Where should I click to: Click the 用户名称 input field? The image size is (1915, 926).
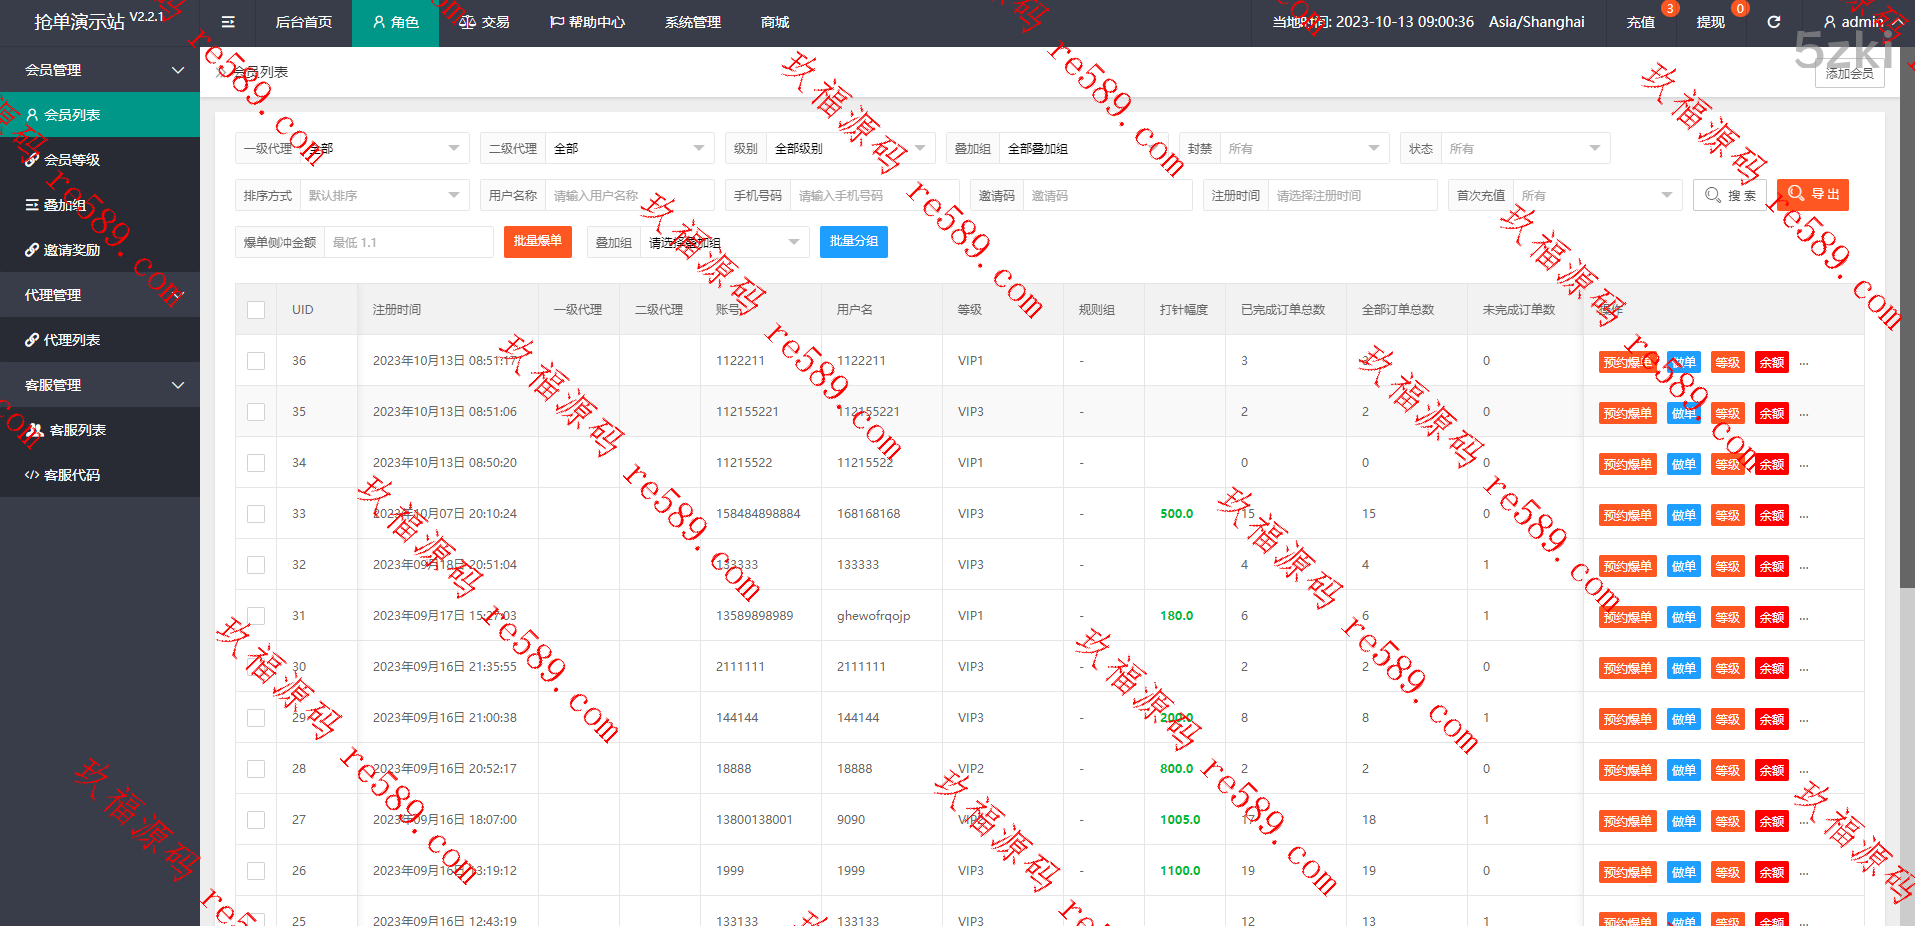click(x=628, y=196)
